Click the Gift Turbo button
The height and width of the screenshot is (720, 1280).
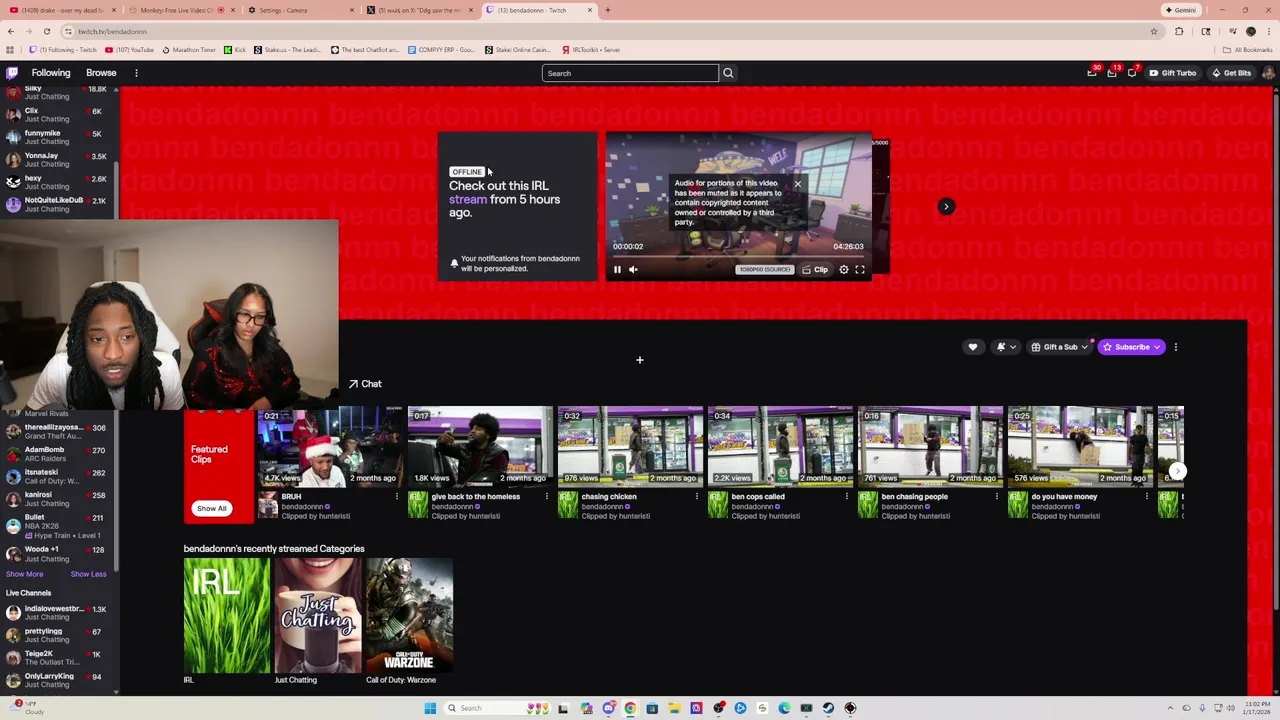pos(1173,73)
